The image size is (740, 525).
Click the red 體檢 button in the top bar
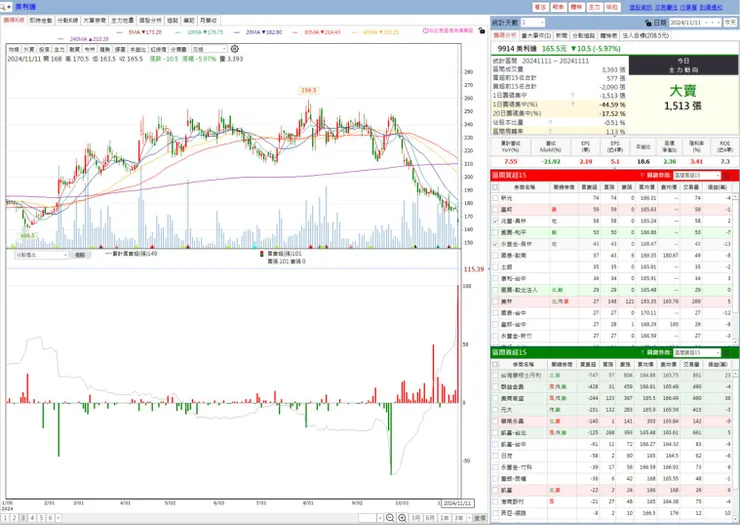(576, 7)
